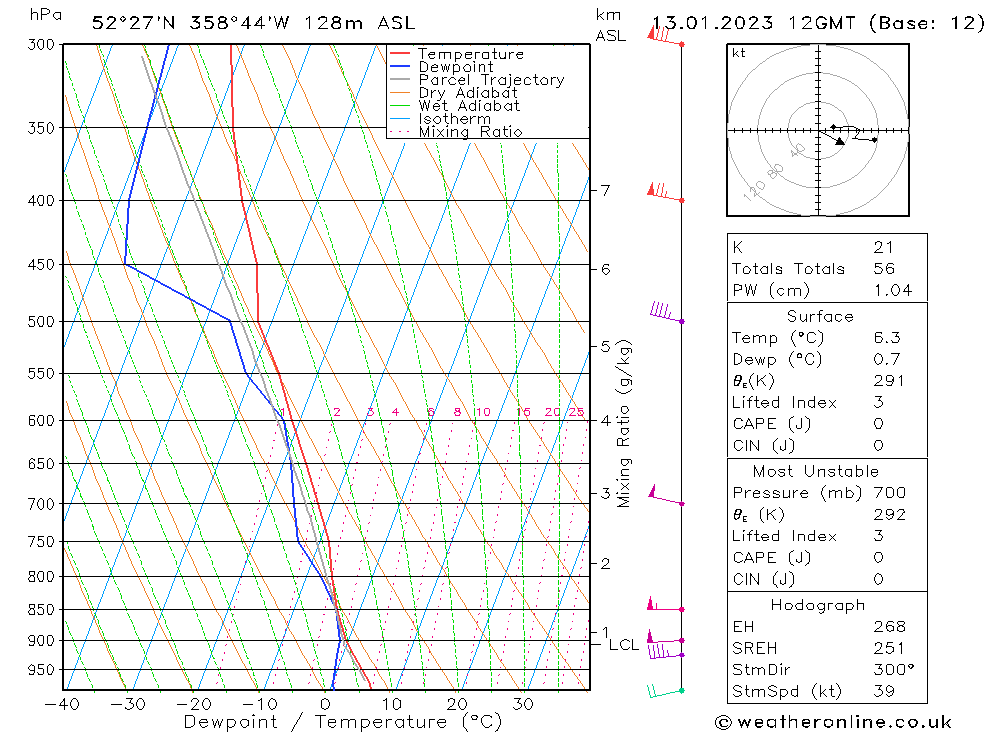
Task: Click the LCL label
Action: coord(624,645)
